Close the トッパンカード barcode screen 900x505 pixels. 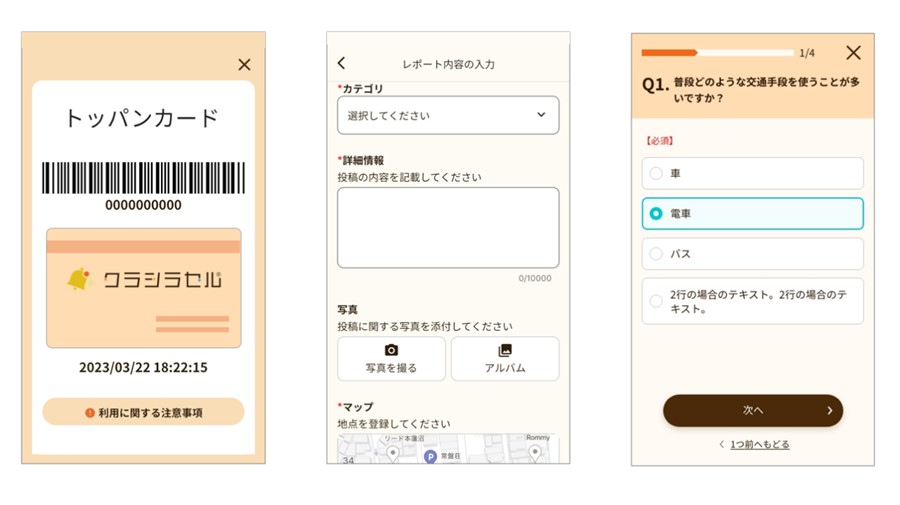point(244,65)
